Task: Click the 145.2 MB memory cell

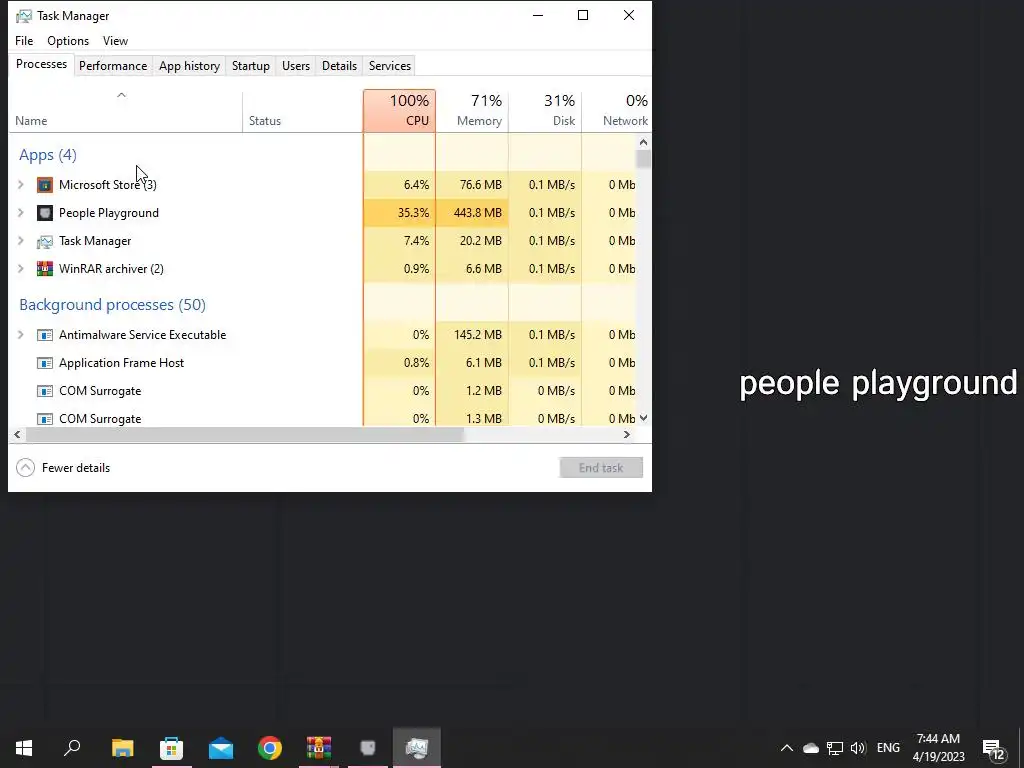Action: click(472, 335)
